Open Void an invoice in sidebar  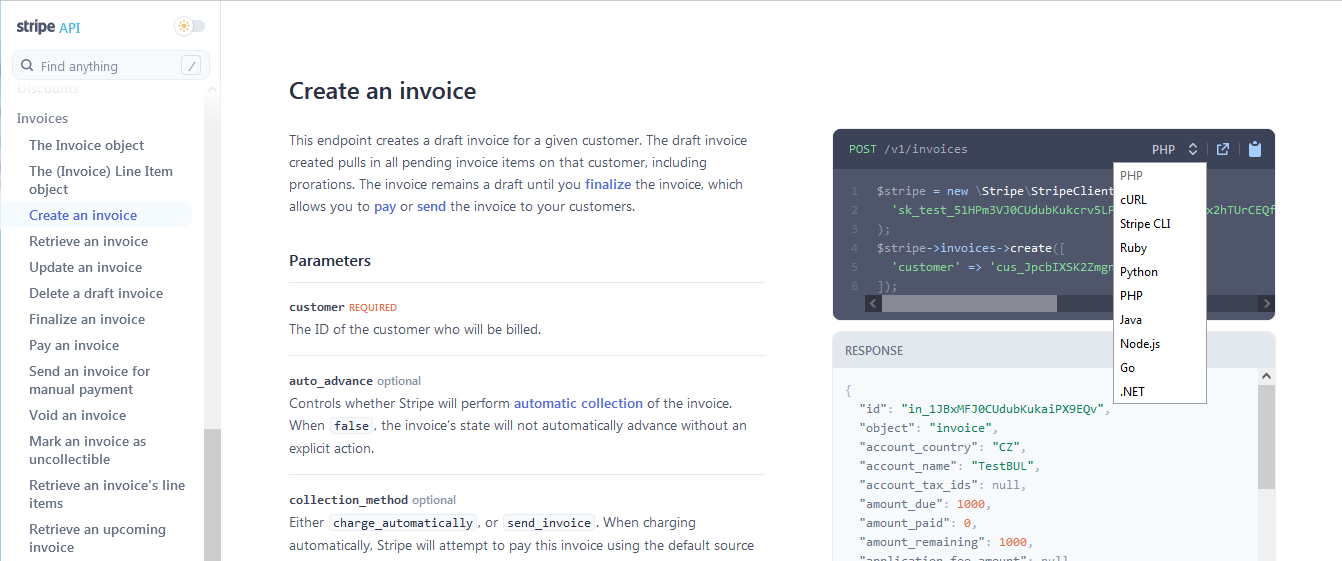pyautogui.click(x=77, y=415)
